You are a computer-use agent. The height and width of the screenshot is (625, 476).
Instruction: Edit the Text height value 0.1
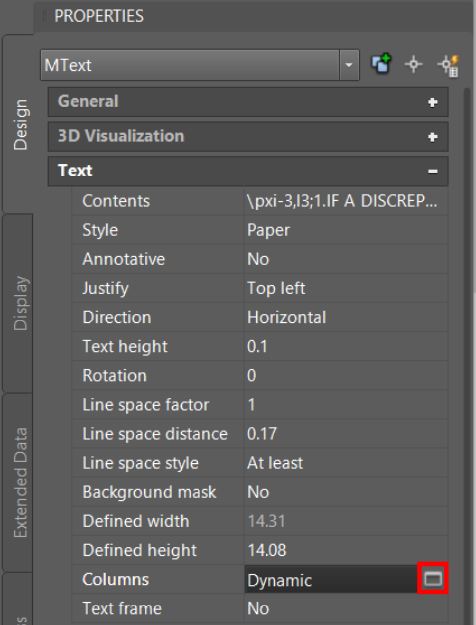346,346
